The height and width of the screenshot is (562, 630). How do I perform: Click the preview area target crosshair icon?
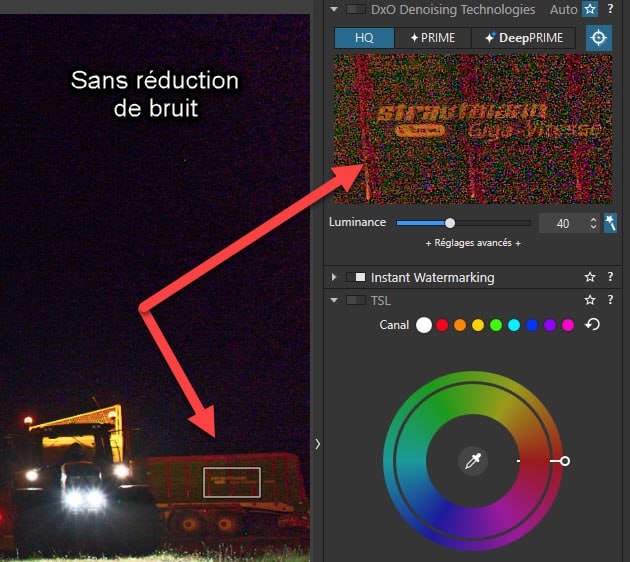(x=599, y=38)
